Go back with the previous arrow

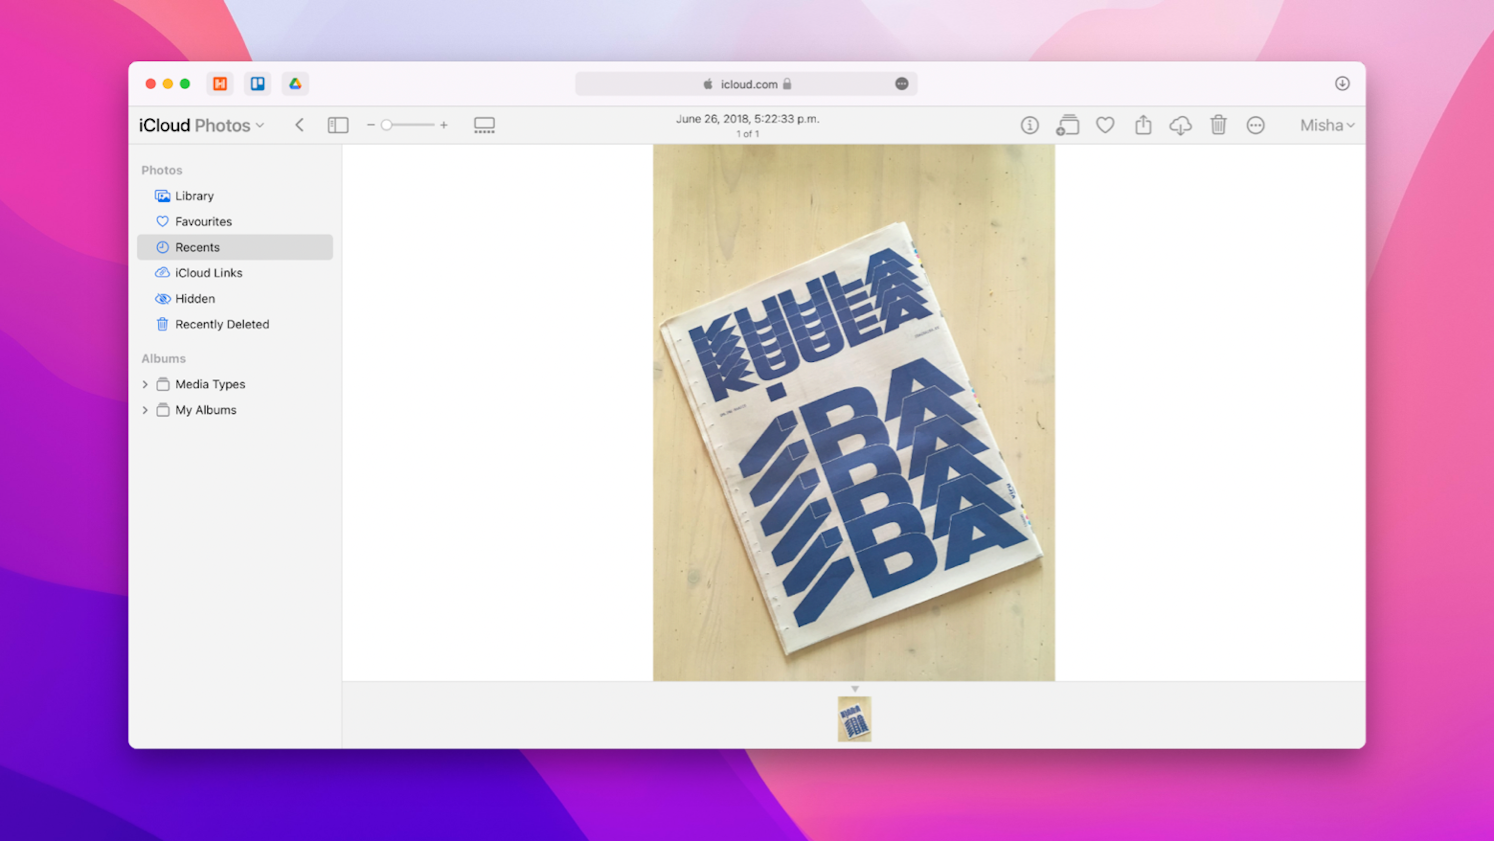pyautogui.click(x=299, y=125)
